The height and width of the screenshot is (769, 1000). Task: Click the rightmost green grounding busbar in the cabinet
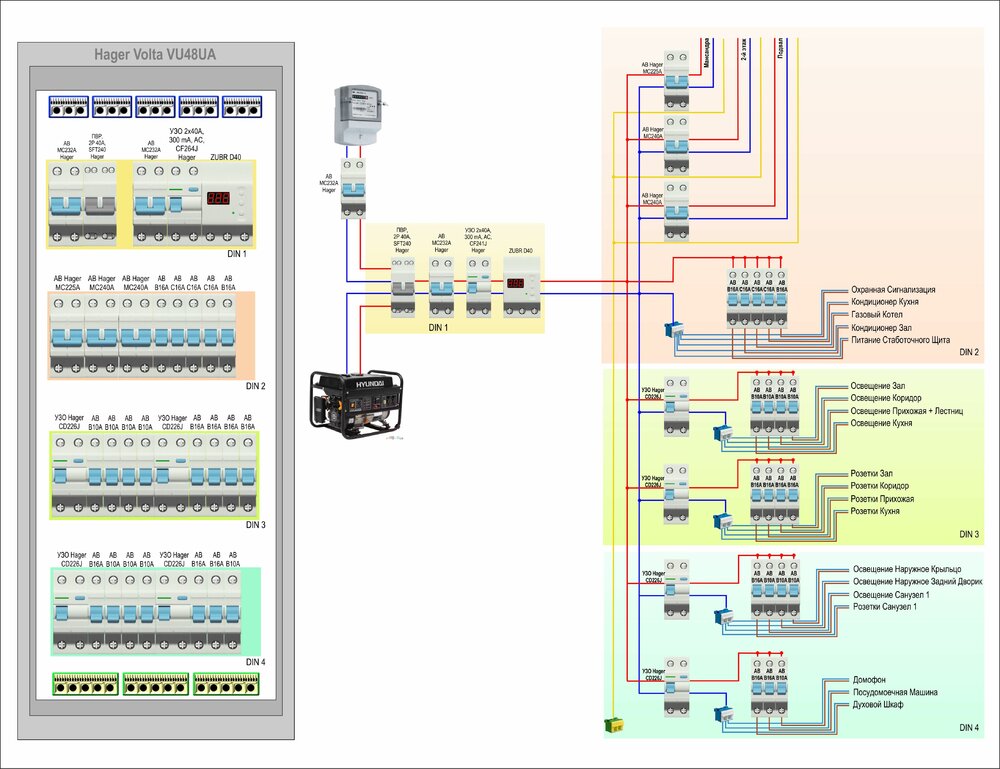[226, 684]
